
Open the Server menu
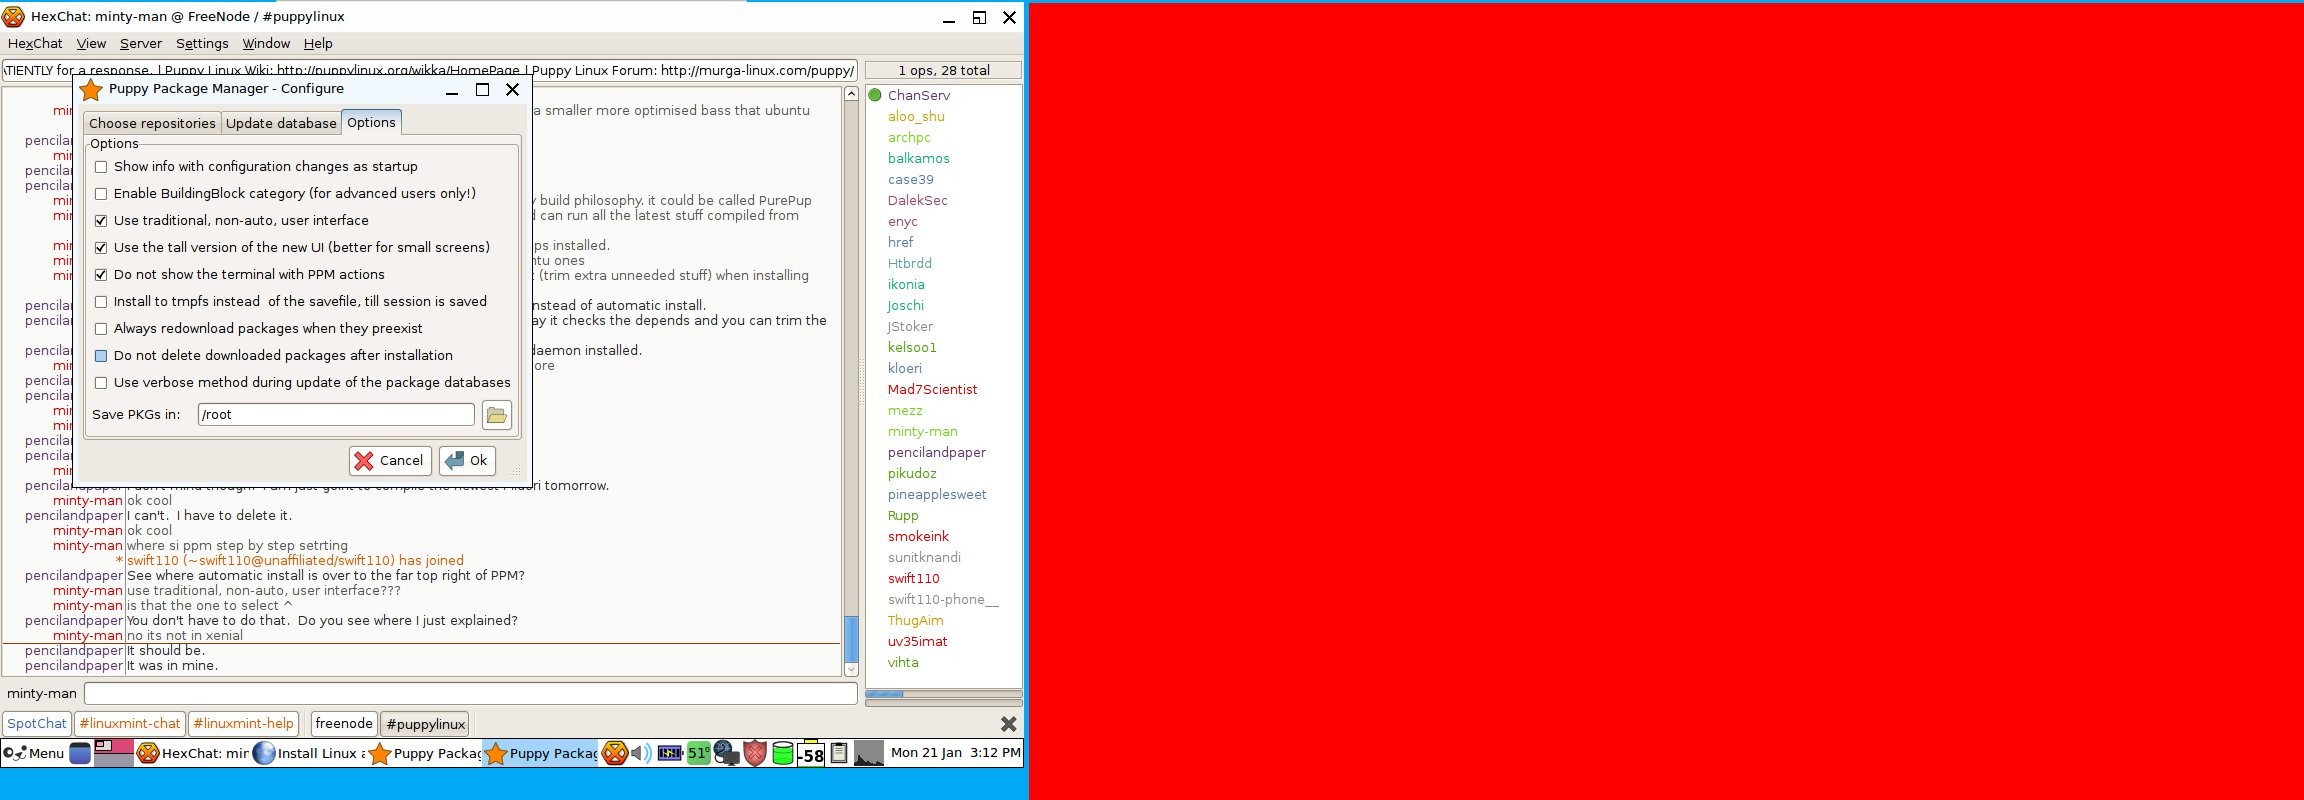point(141,43)
